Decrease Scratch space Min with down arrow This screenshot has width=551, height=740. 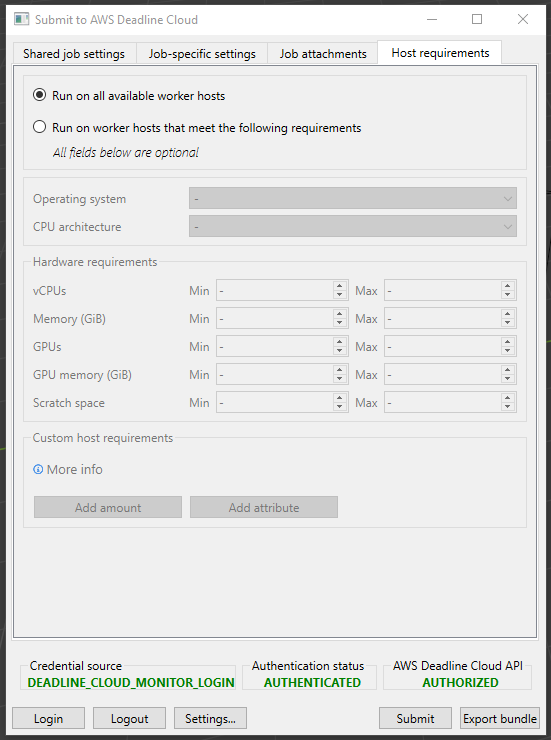(340, 407)
